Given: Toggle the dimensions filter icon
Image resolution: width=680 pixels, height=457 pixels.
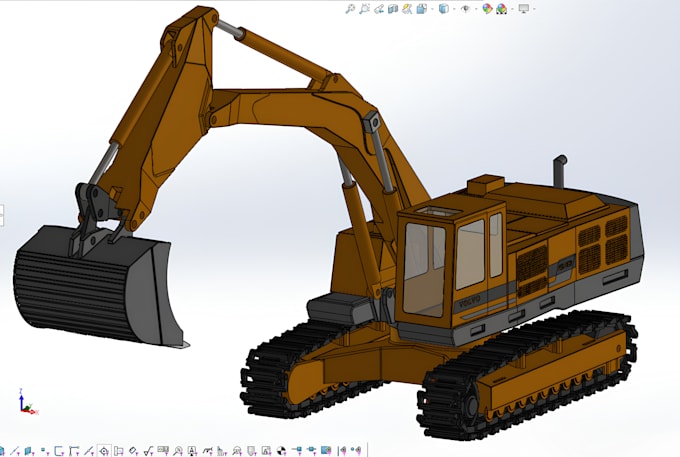Looking at the screenshot, I should coord(118,451).
